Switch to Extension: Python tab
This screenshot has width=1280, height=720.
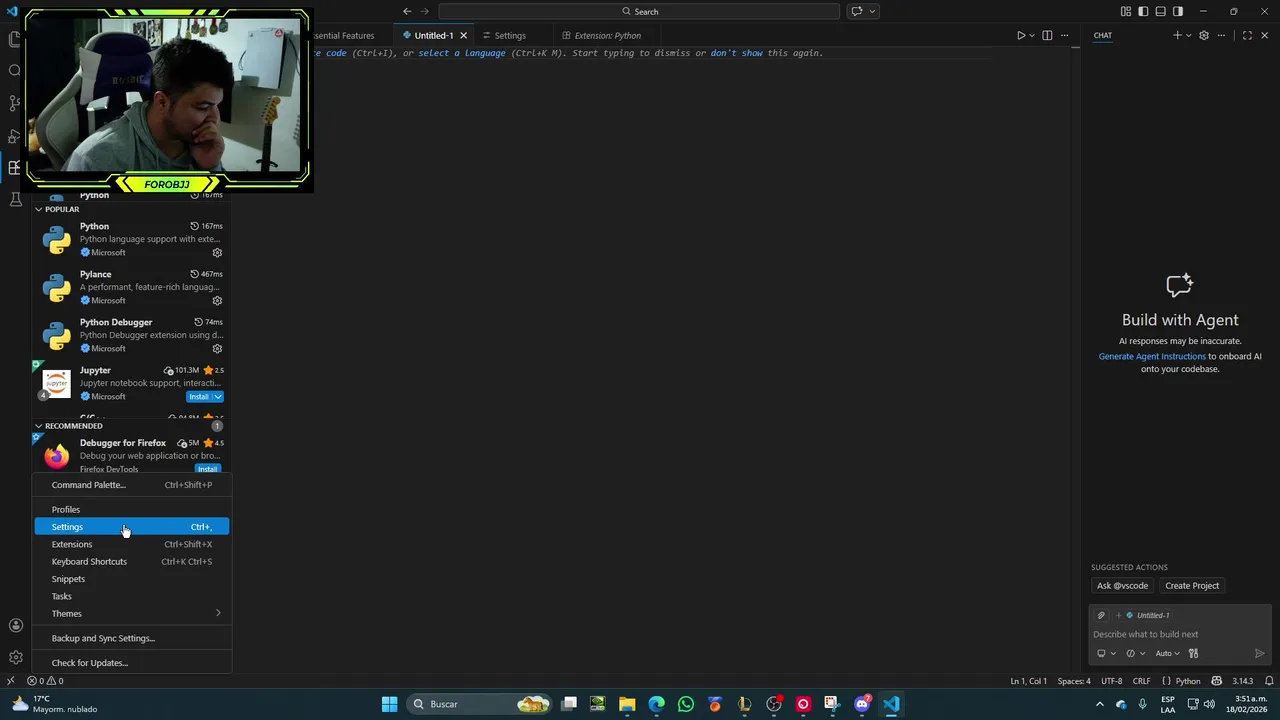pos(607,36)
